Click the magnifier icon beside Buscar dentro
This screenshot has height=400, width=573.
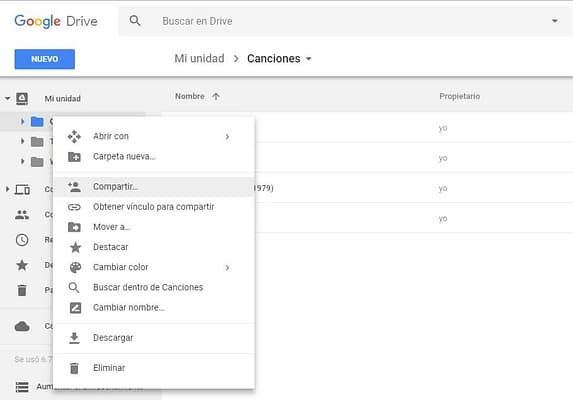click(74, 288)
